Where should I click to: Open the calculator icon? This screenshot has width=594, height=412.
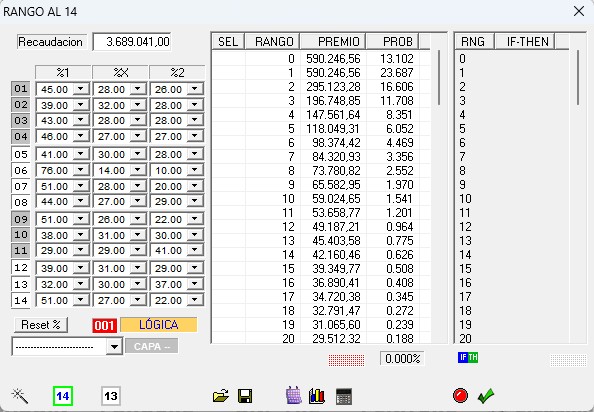[344, 396]
